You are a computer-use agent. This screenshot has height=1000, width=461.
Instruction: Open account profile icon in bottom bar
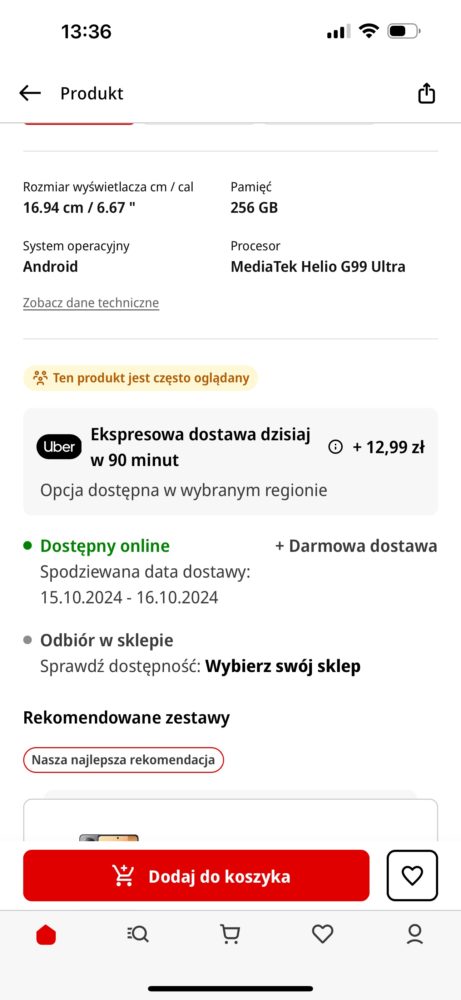(415, 934)
